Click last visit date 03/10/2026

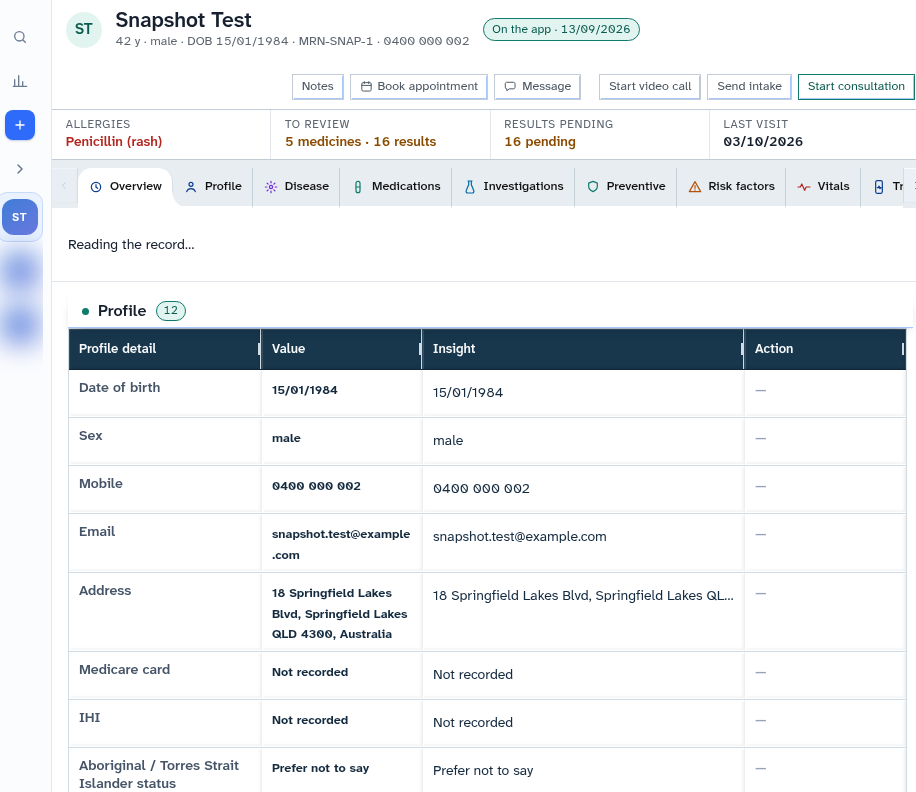coord(763,141)
